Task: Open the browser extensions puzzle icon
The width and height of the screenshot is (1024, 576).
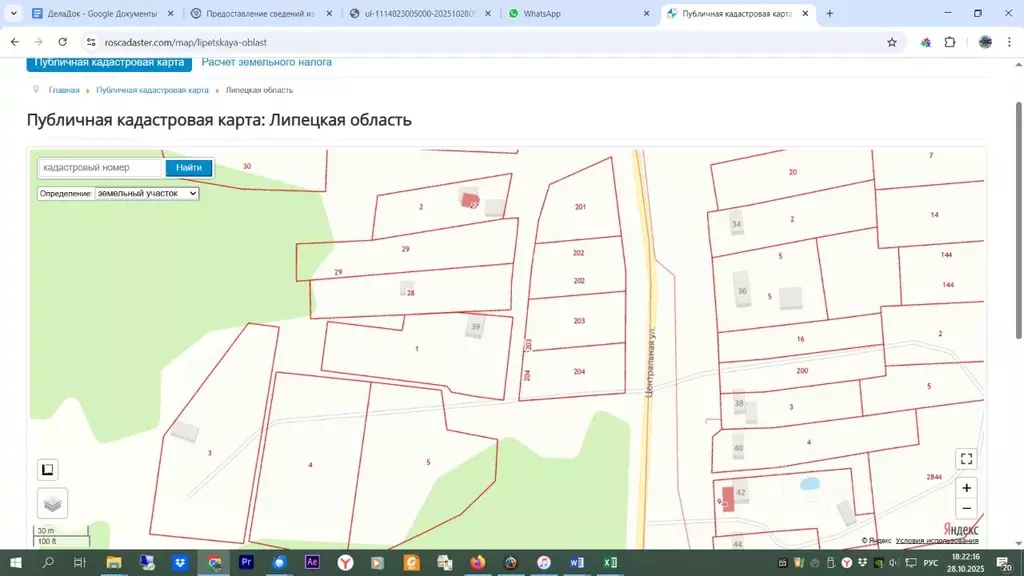Action: tap(949, 42)
